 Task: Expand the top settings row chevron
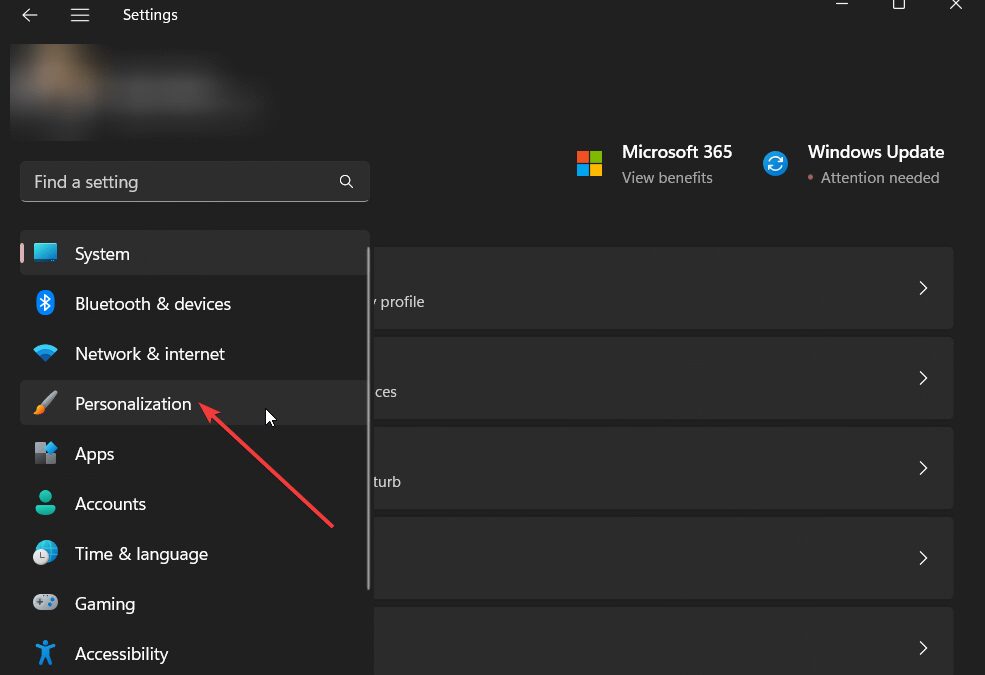coord(922,288)
